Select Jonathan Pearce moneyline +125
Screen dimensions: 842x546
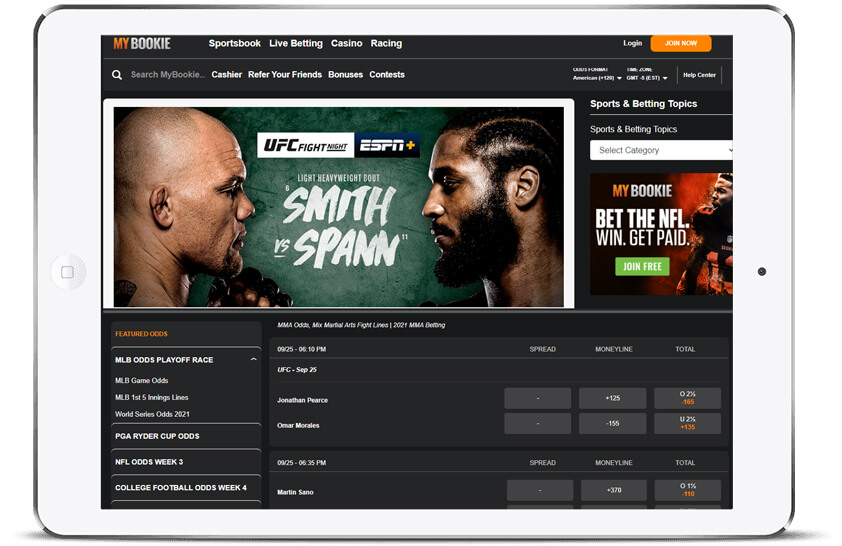click(x=613, y=398)
